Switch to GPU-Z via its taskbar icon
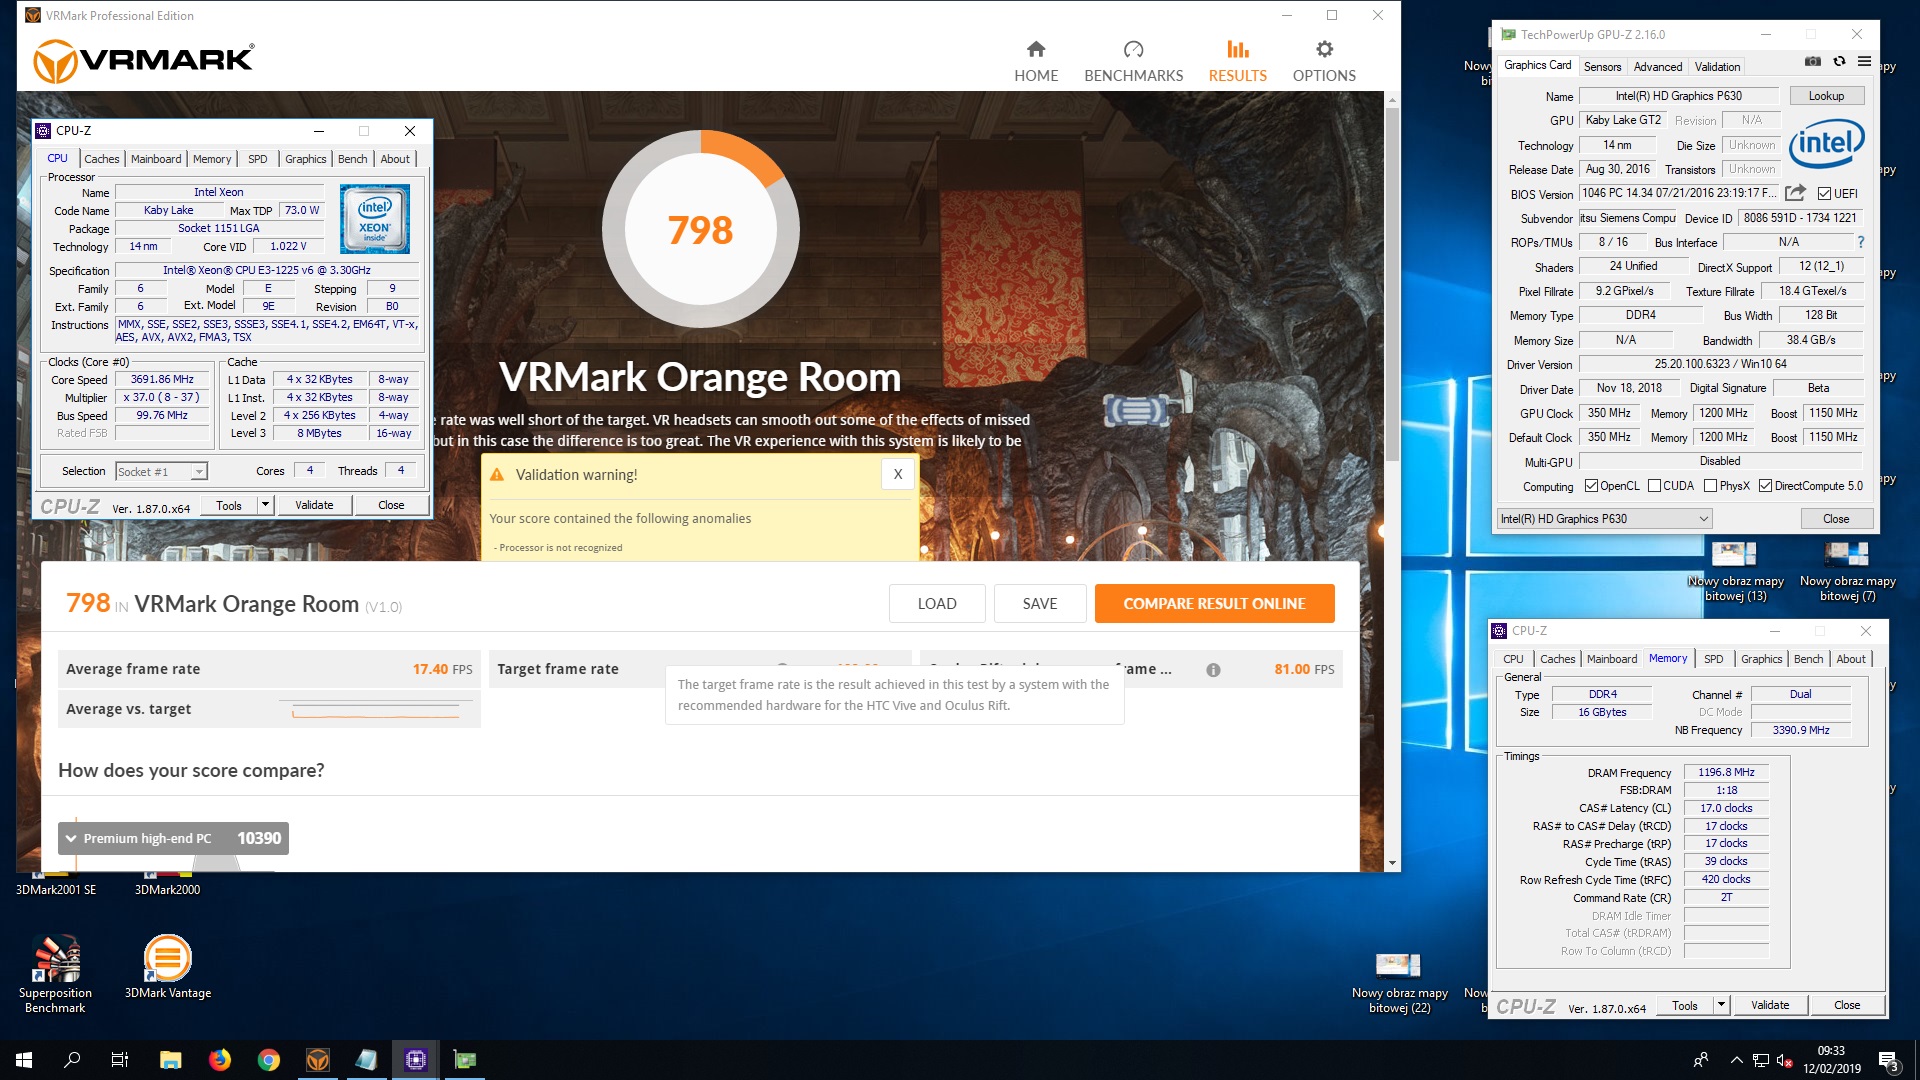 (464, 1060)
